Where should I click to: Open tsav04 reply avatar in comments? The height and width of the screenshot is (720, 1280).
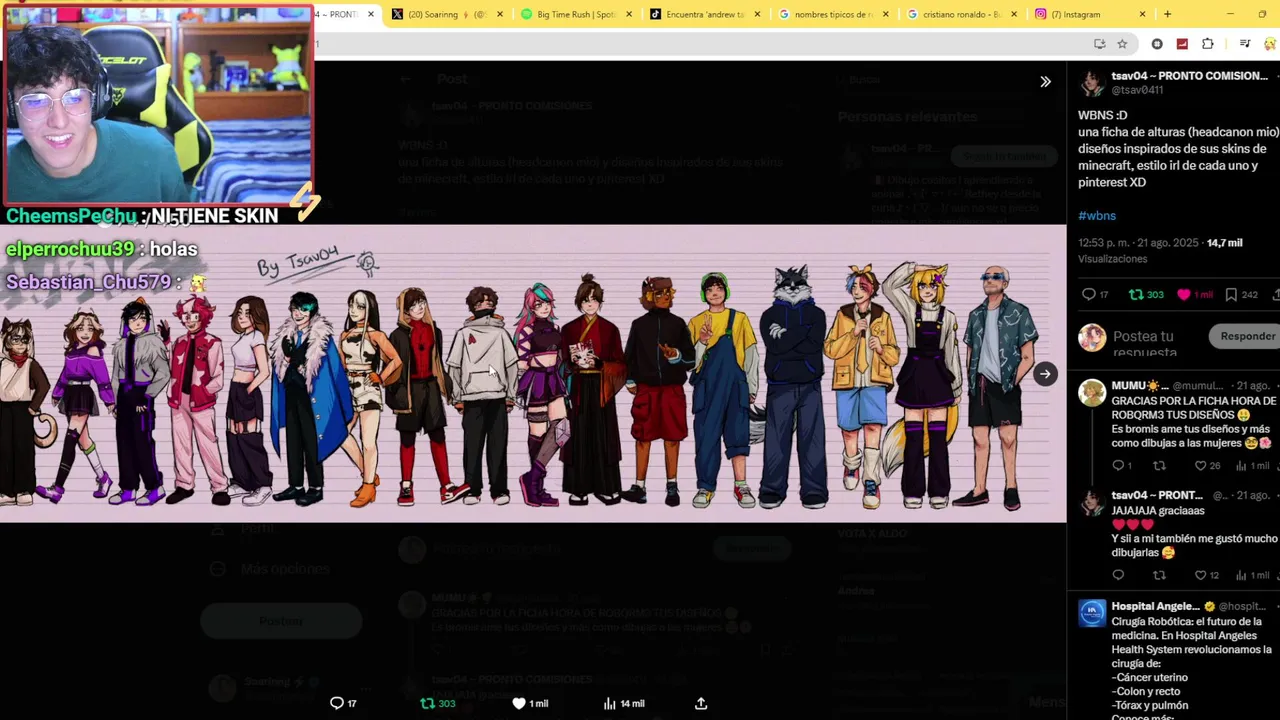(1092, 501)
